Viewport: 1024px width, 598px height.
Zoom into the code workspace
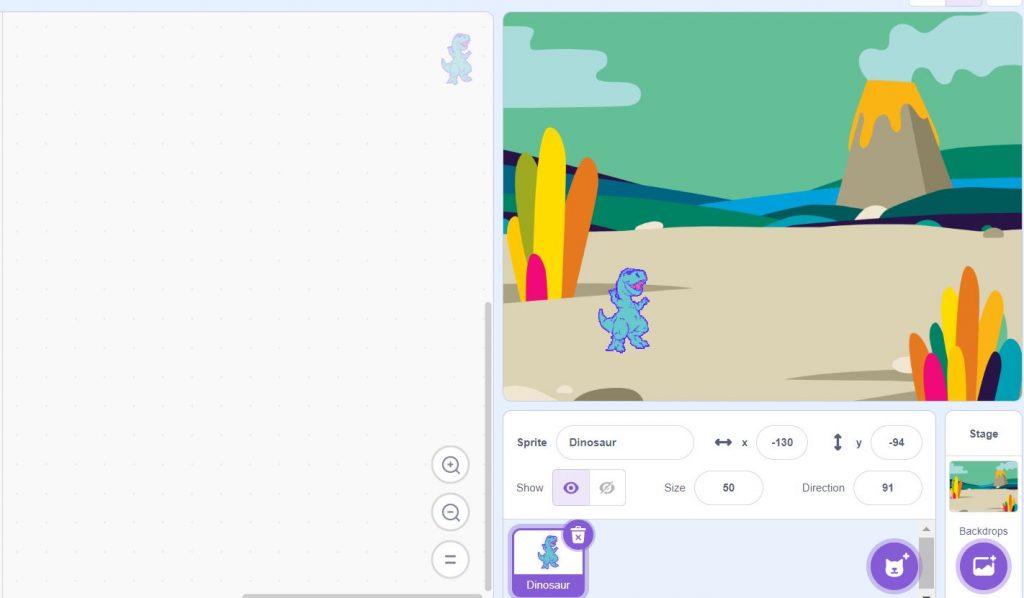click(450, 465)
